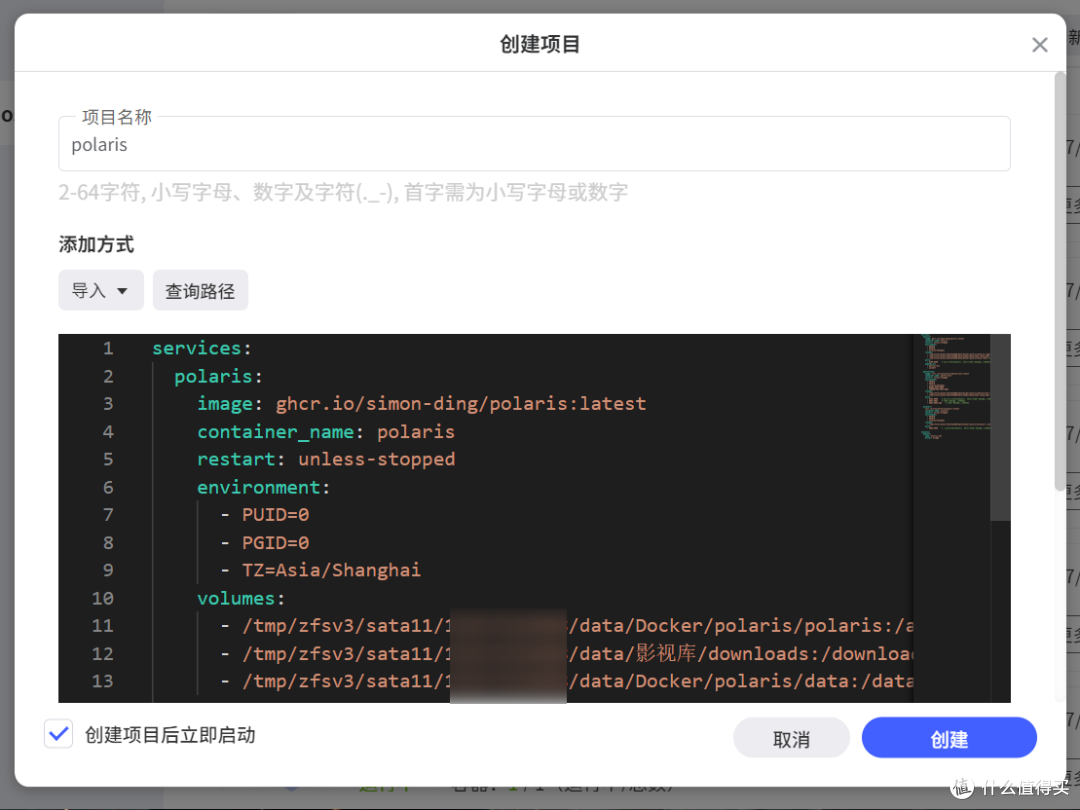
Task: Click the 添加方式 label
Action: click(96, 245)
